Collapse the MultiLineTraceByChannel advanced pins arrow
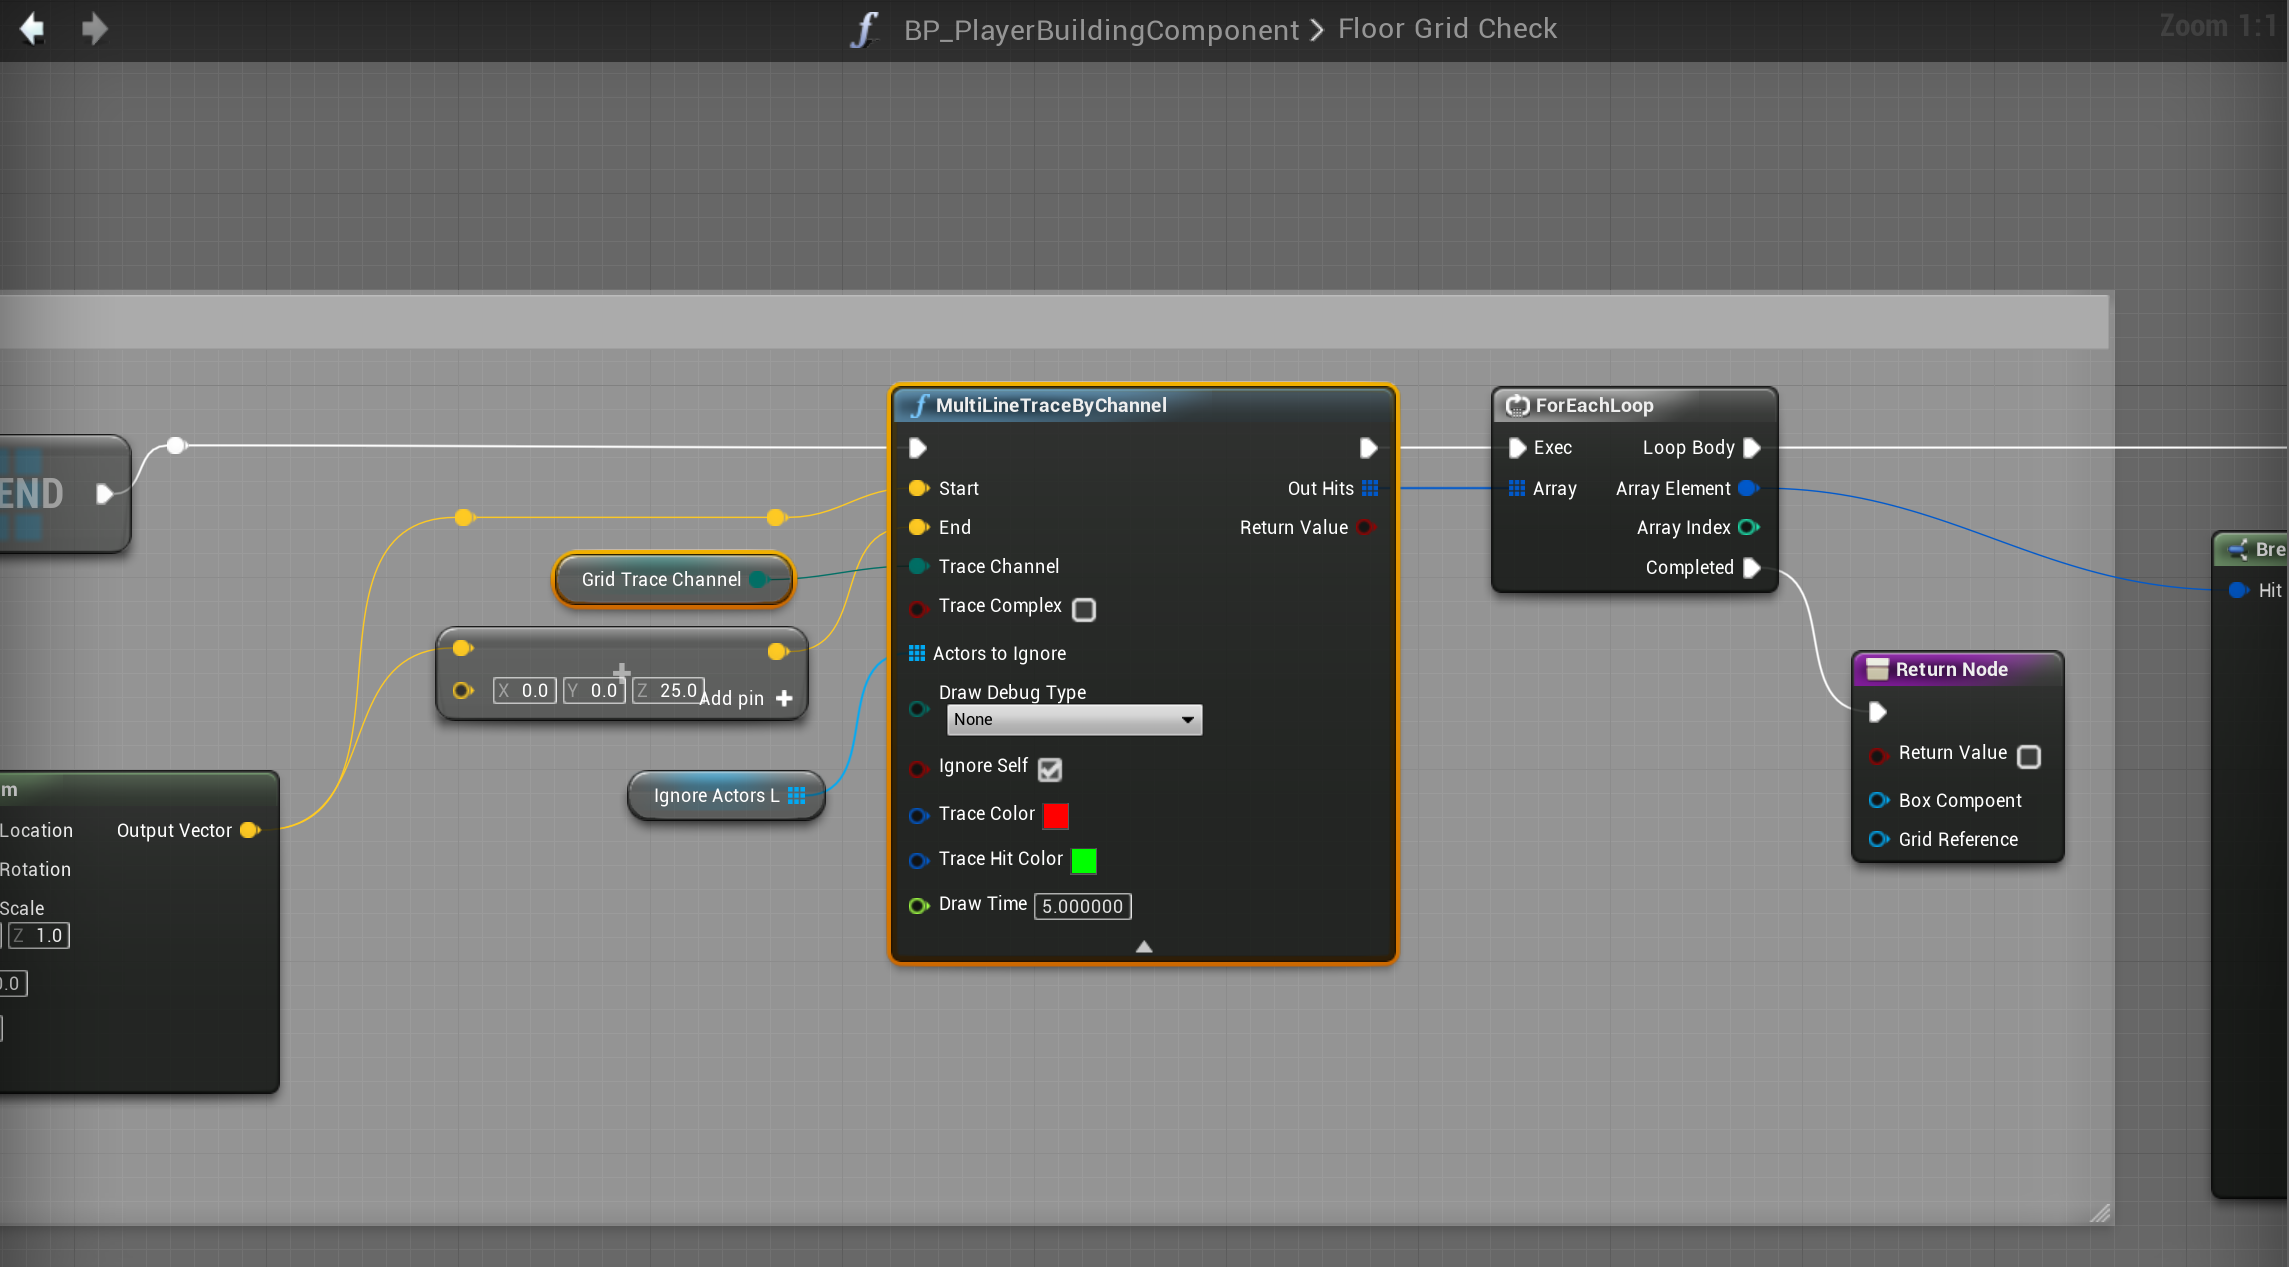The image size is (2289, 1267). click(1144, 946)
